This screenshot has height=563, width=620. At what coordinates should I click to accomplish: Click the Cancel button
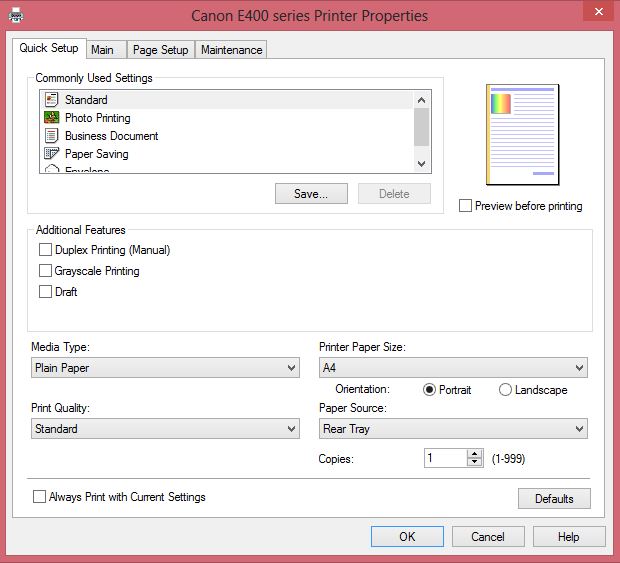[x=488, y=537]
